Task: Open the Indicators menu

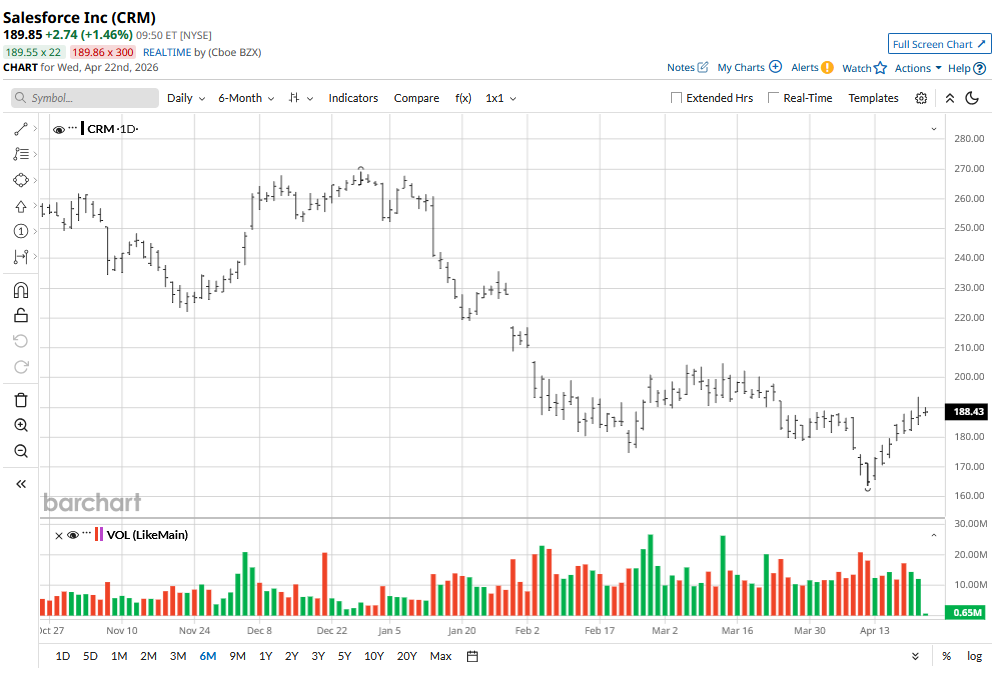Action: (353, 98)
